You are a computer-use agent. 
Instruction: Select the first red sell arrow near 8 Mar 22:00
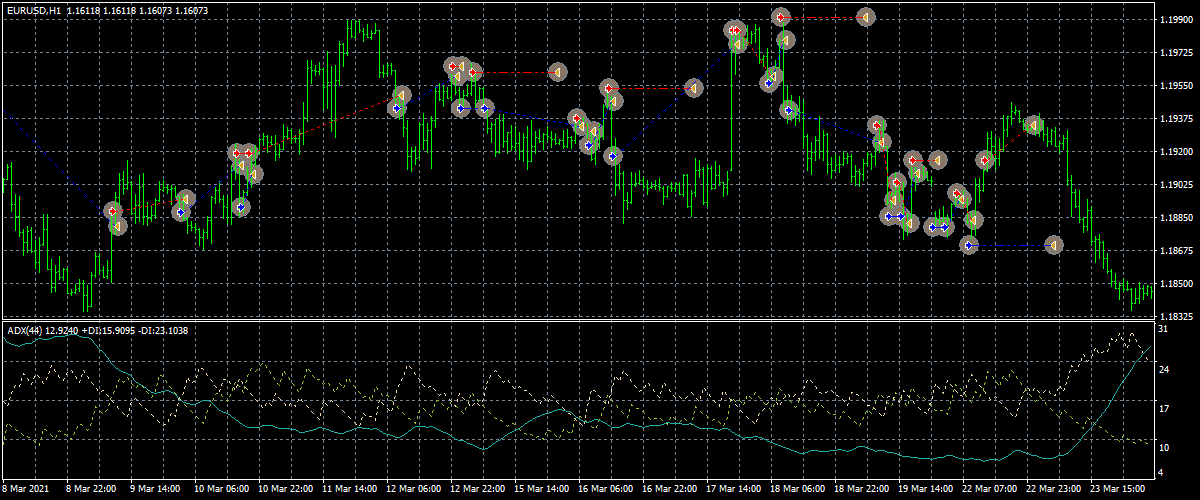click(x=113, y=211)
